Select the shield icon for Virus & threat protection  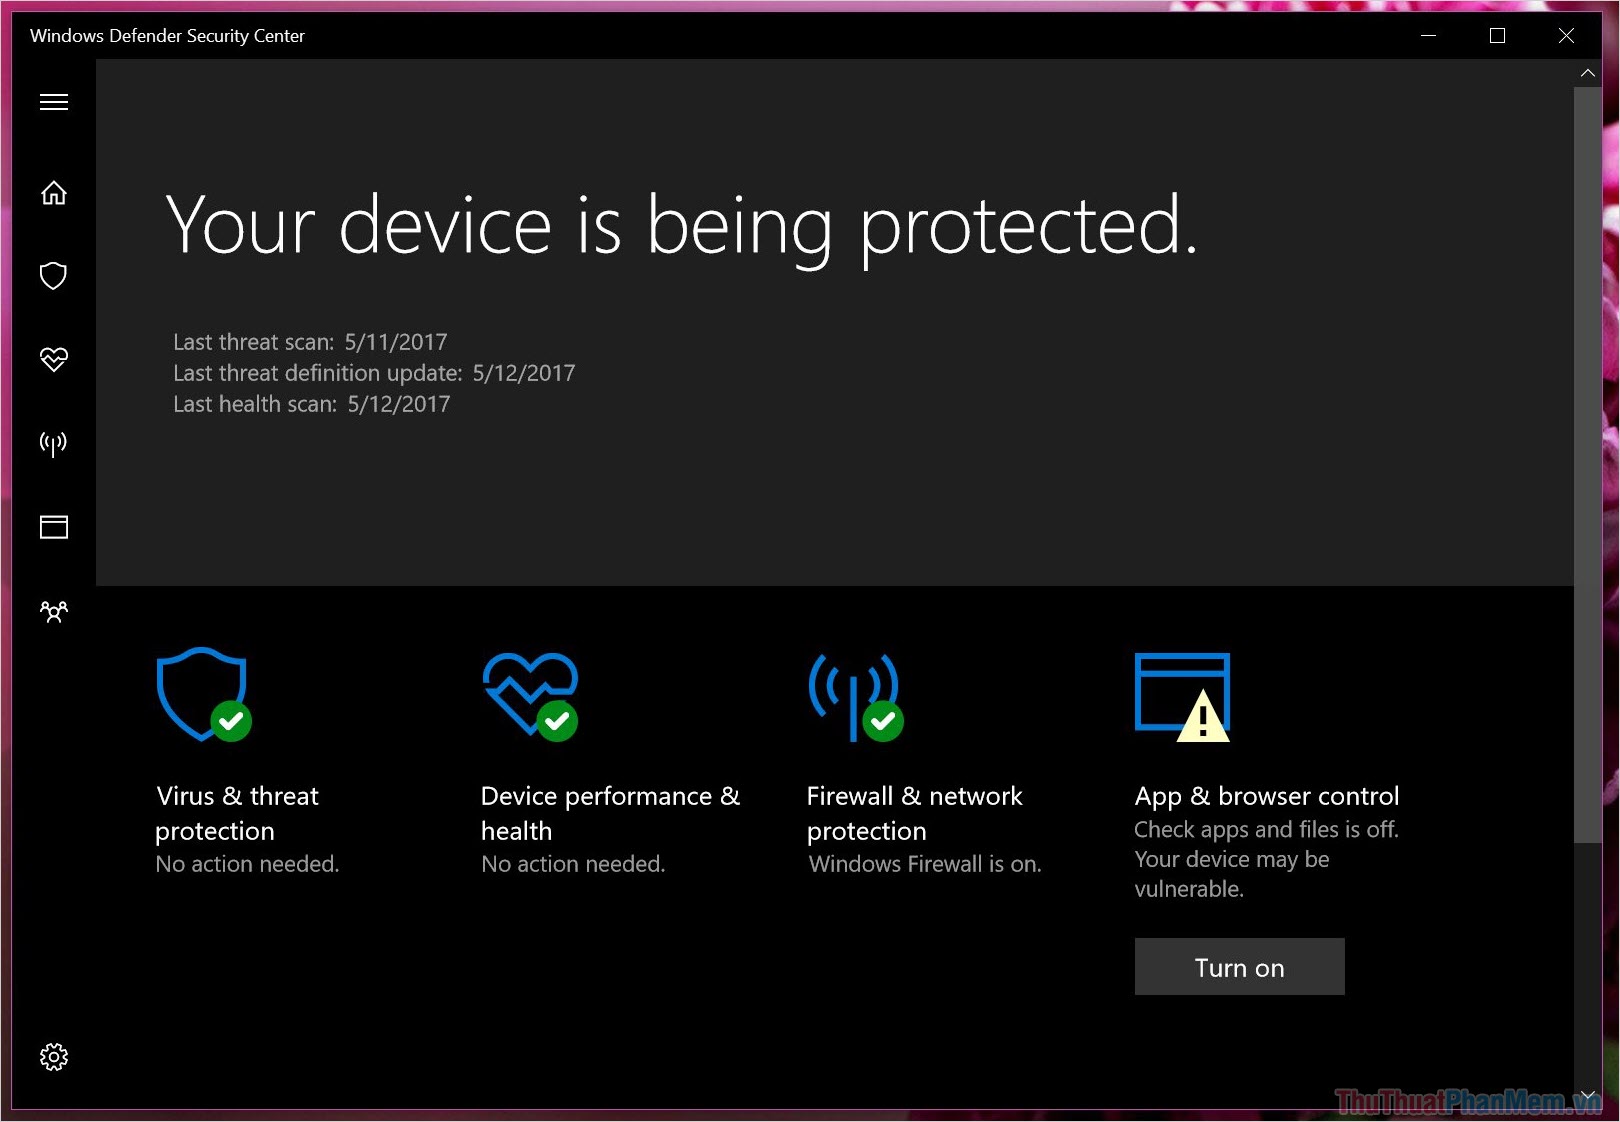point(53,276)
